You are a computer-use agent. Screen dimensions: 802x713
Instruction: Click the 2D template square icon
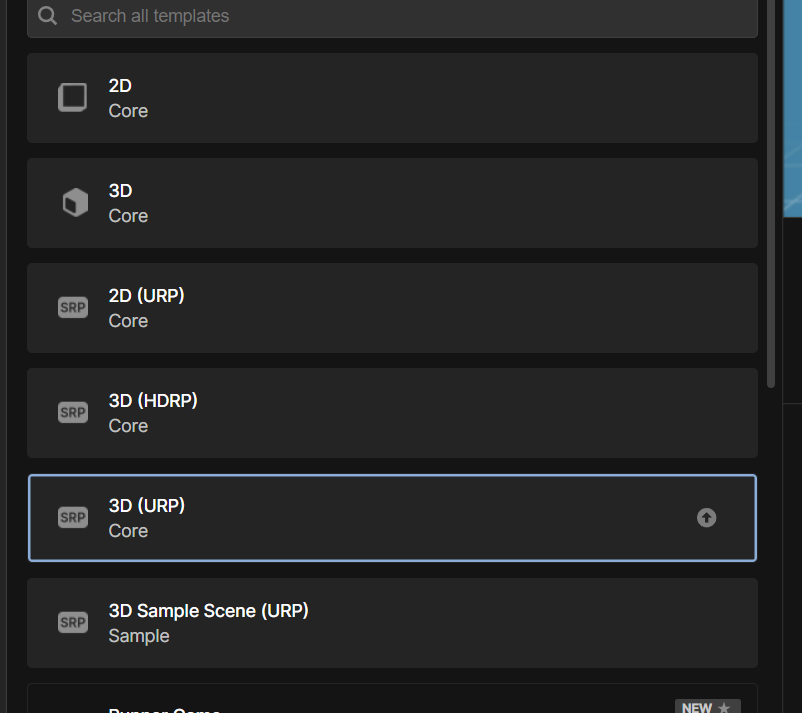(72, 98)
